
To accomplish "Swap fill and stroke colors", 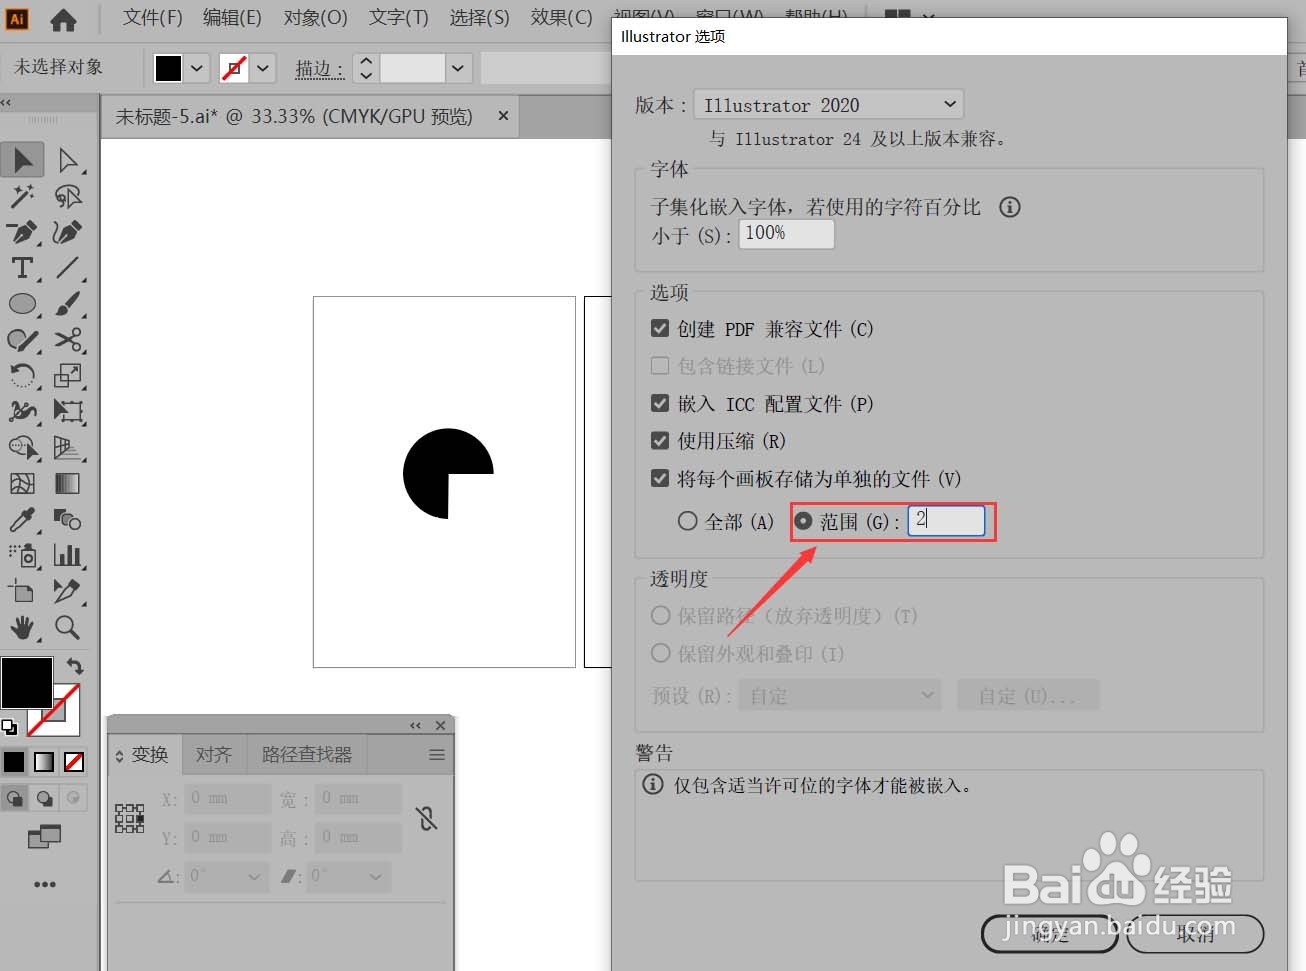I will pyautogui.click(x=74, y=666).
